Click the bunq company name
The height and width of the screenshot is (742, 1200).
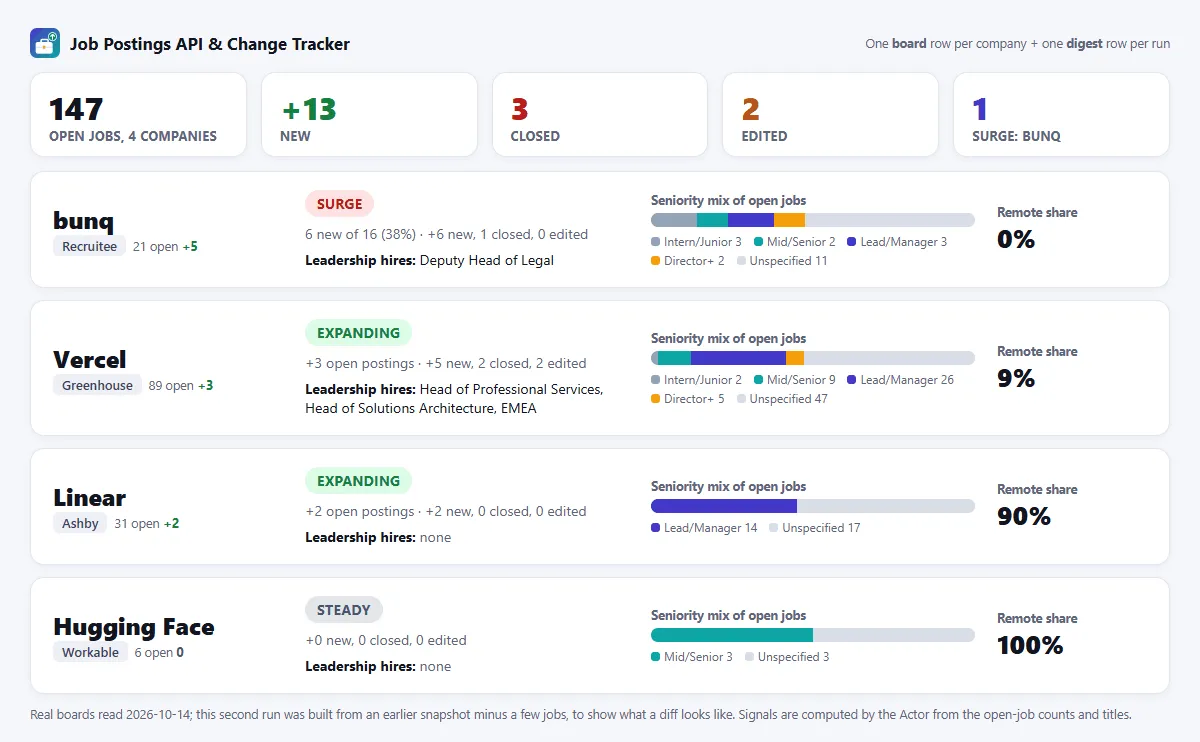(x=84, y=221)
